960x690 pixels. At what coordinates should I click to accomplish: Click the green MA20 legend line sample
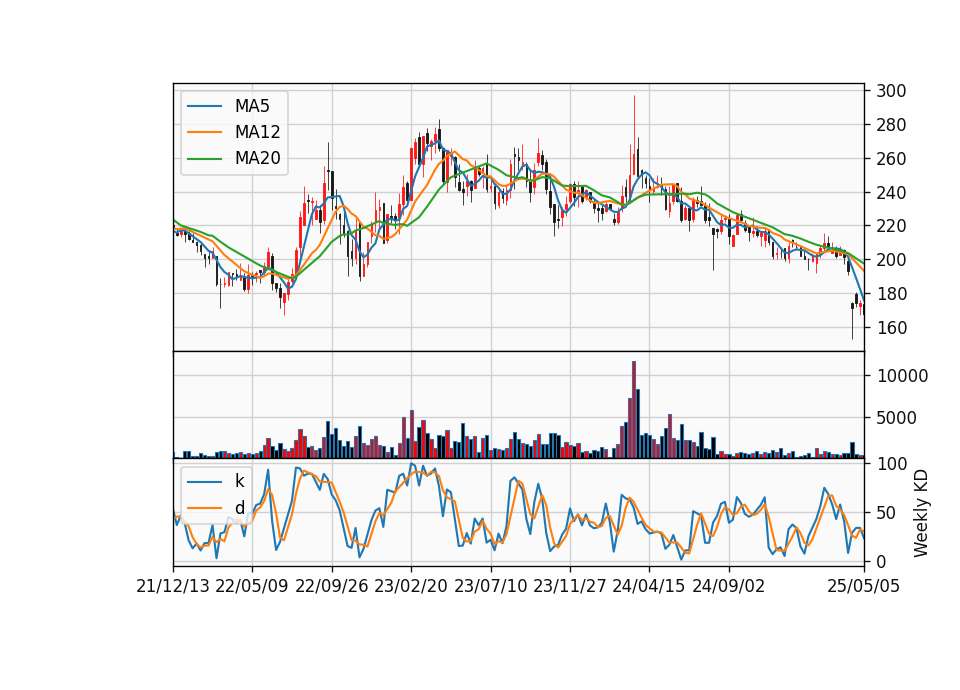coord(204,158)
